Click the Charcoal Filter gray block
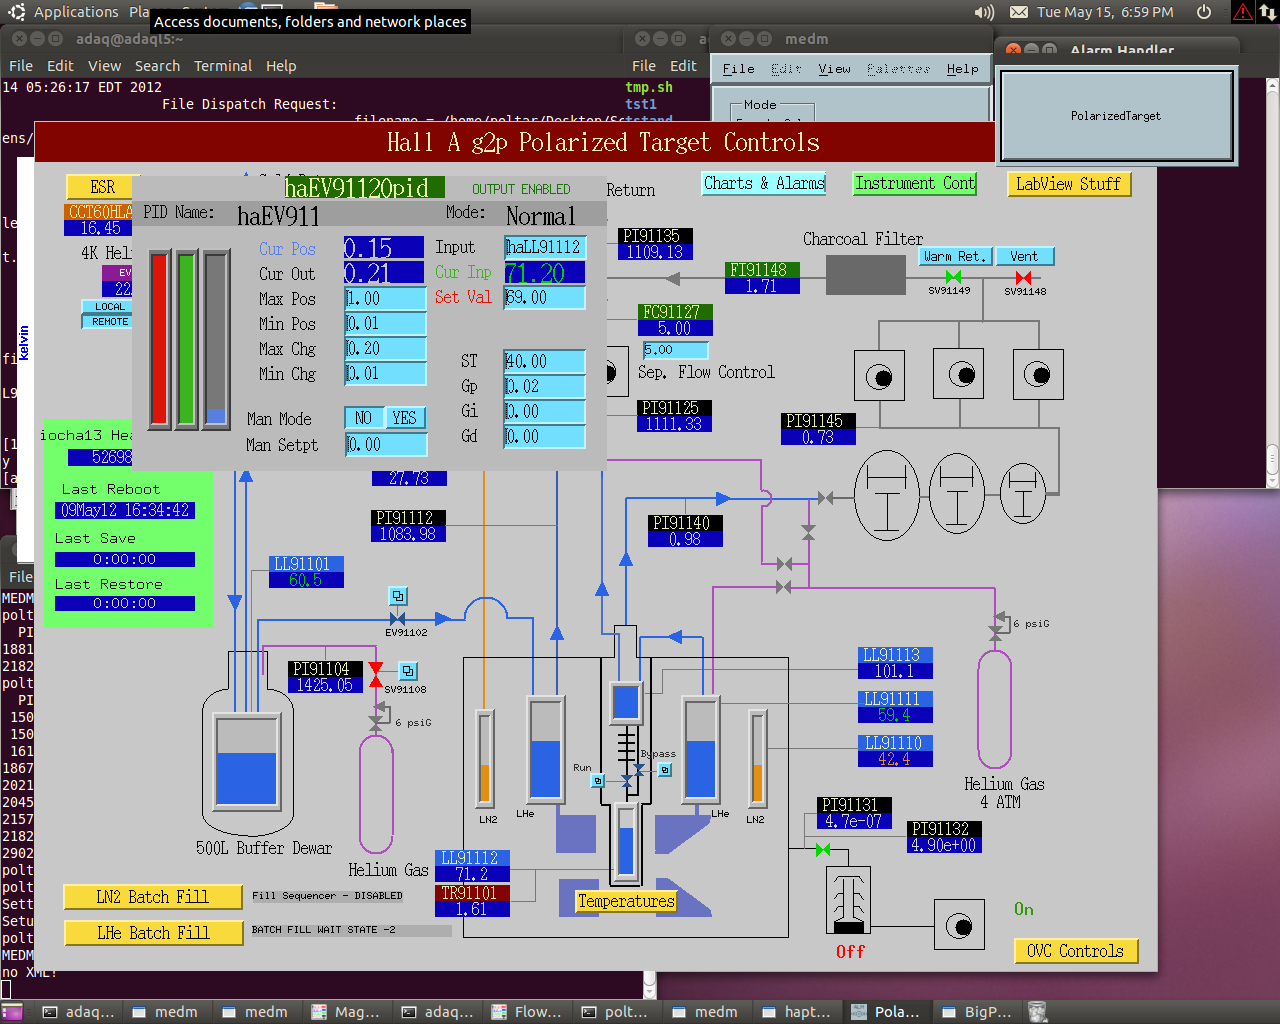 click(865, 275)
